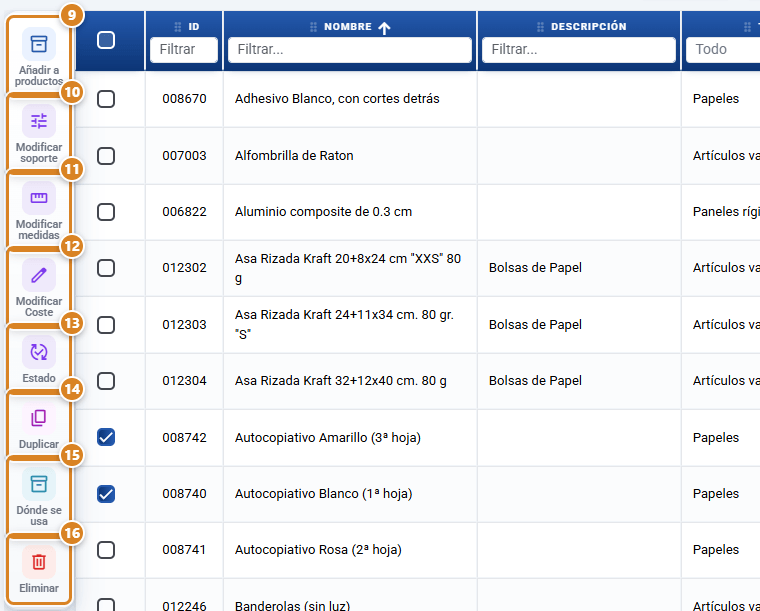Screen dimensions: 760x611
Task: Check the row with ID 012302
Action: click(x=106, y=267)
